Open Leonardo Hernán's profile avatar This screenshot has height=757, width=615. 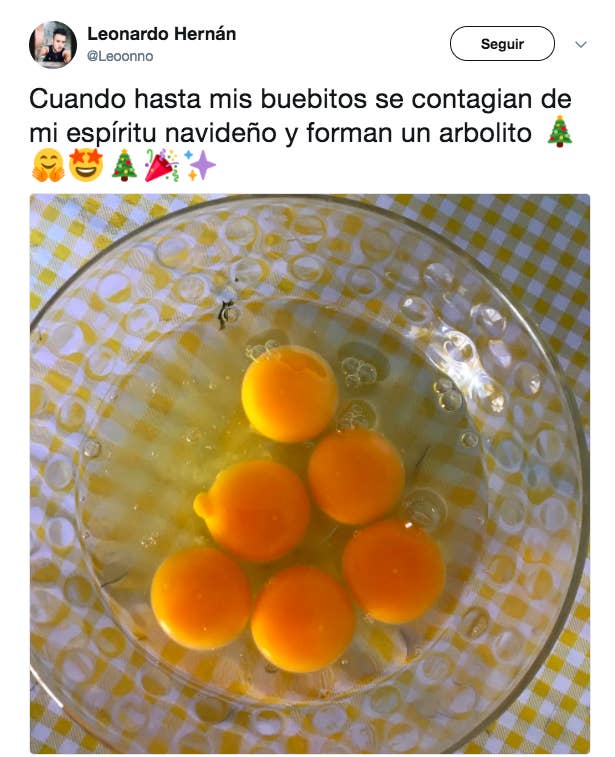(53, 44)
